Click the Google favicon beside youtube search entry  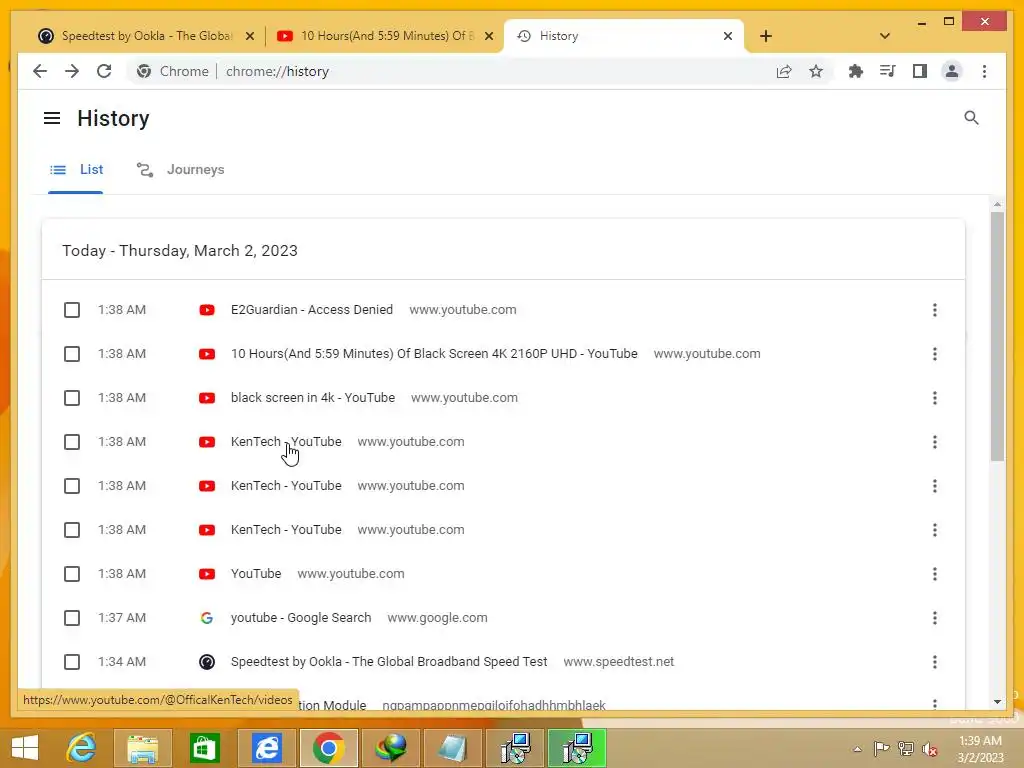click(206, 618)
